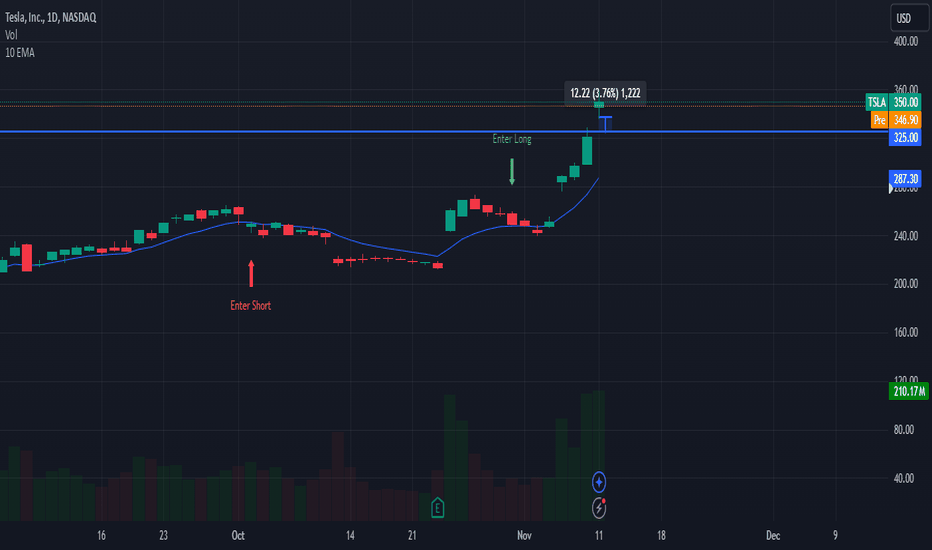Viewport: 932px width, 550px height.
Task: Click the TSLA 350.00 price label
Action: [x=893, y=102]
